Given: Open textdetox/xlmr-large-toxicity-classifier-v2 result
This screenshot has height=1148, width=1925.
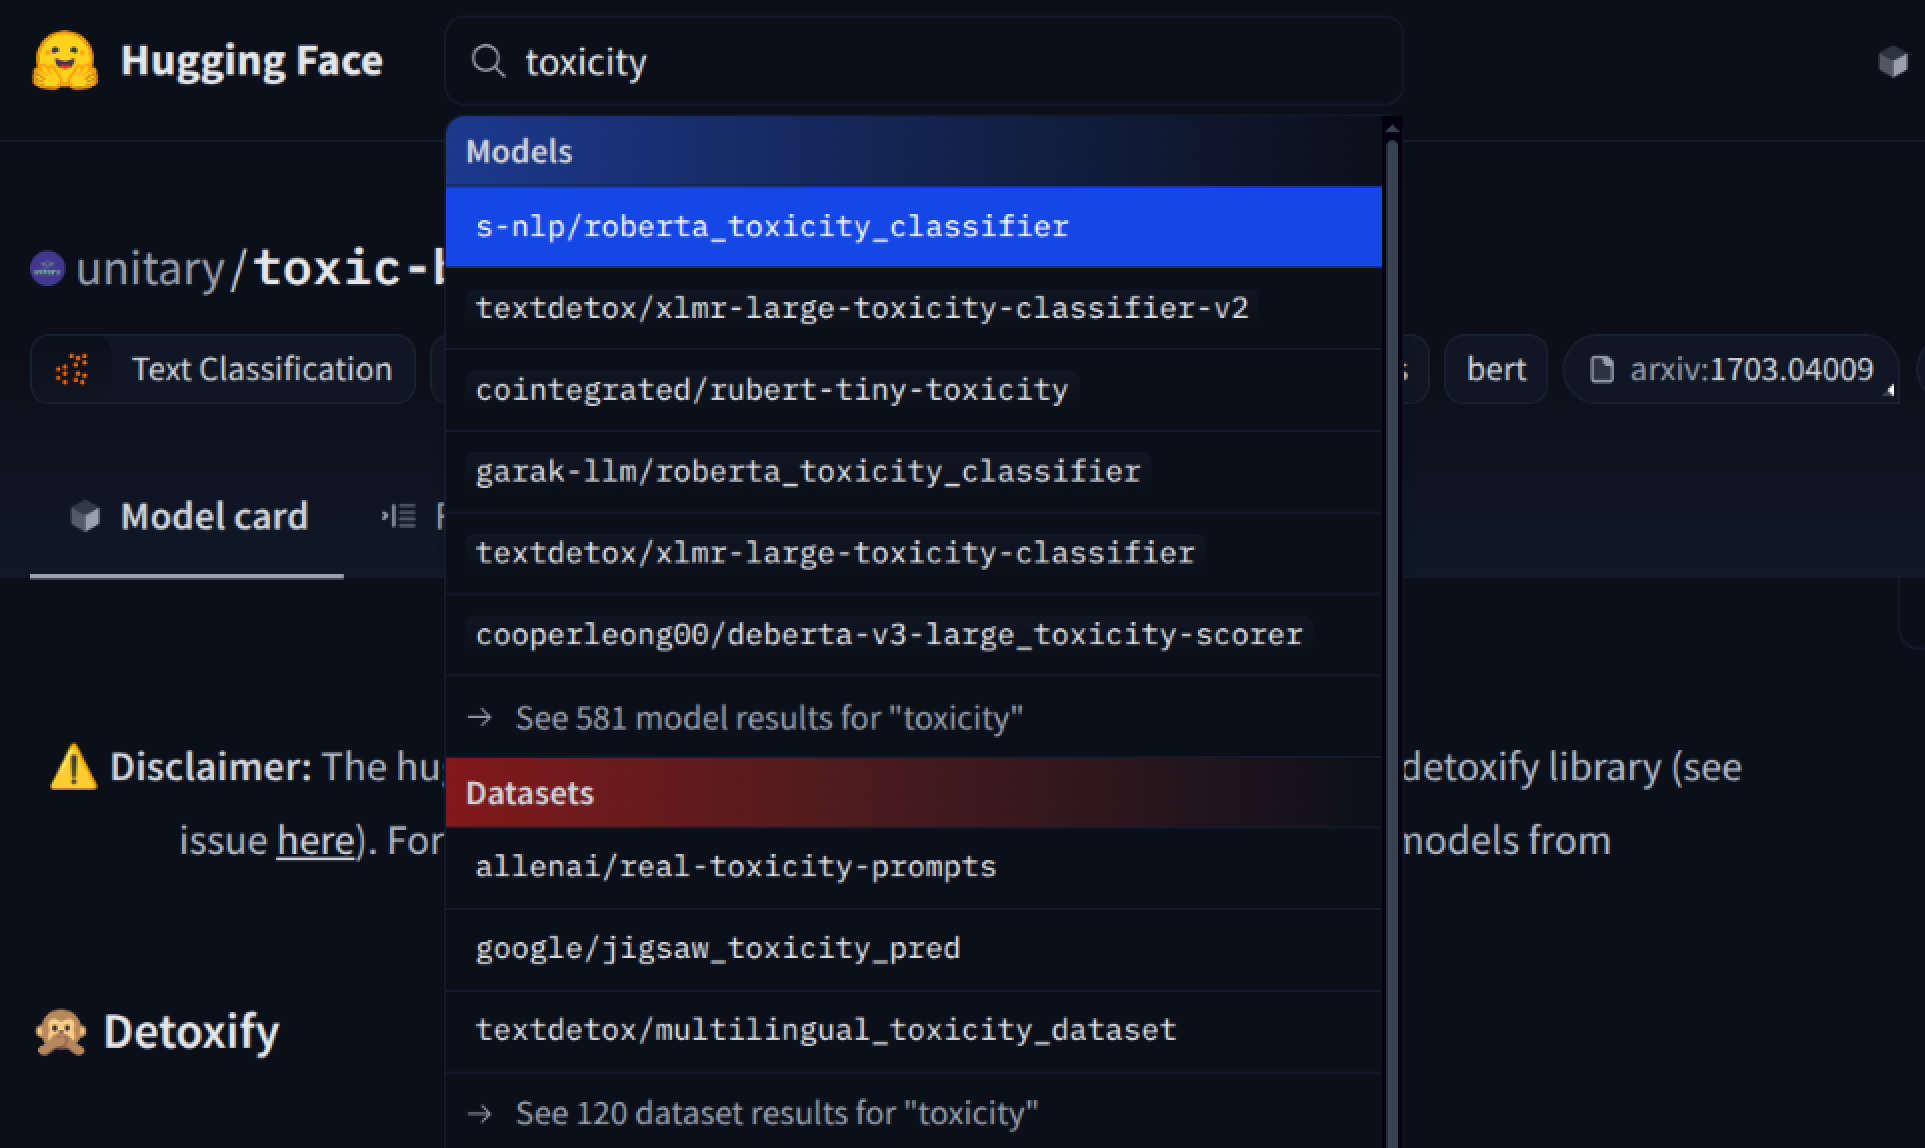Looking at the screenshot, I should 914,308.
